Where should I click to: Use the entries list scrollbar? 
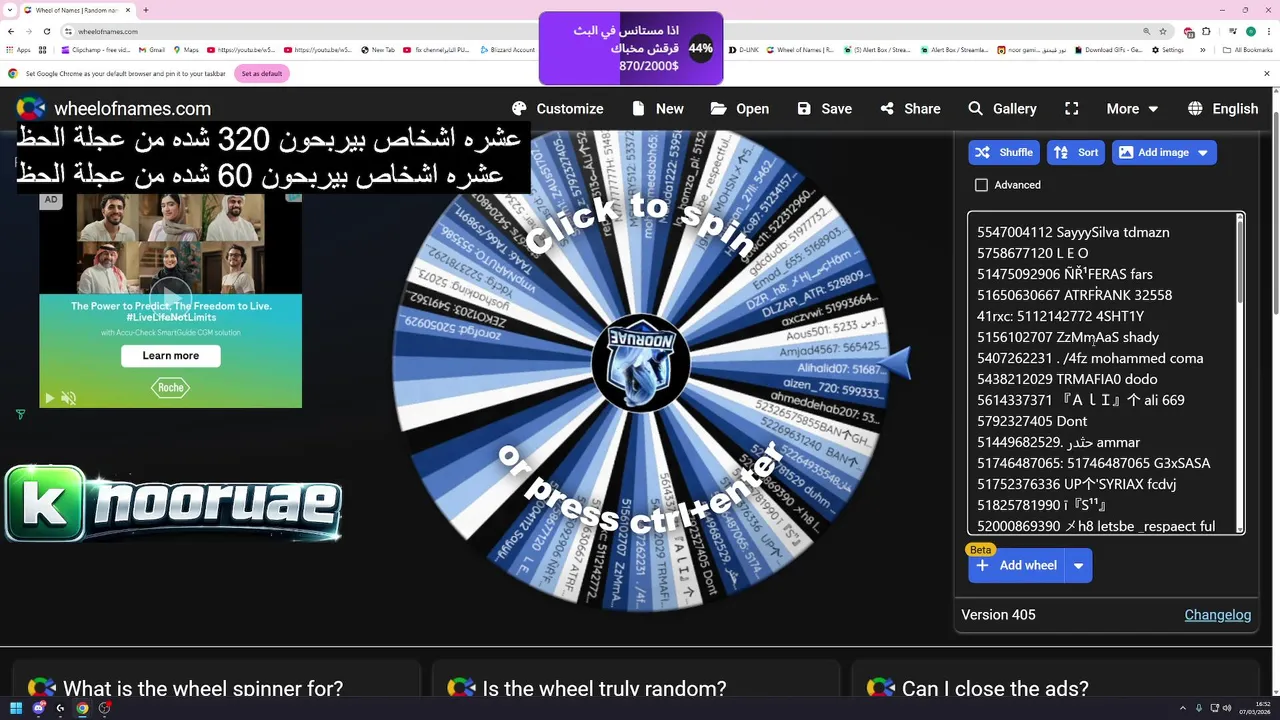[x=1240, y=260]
